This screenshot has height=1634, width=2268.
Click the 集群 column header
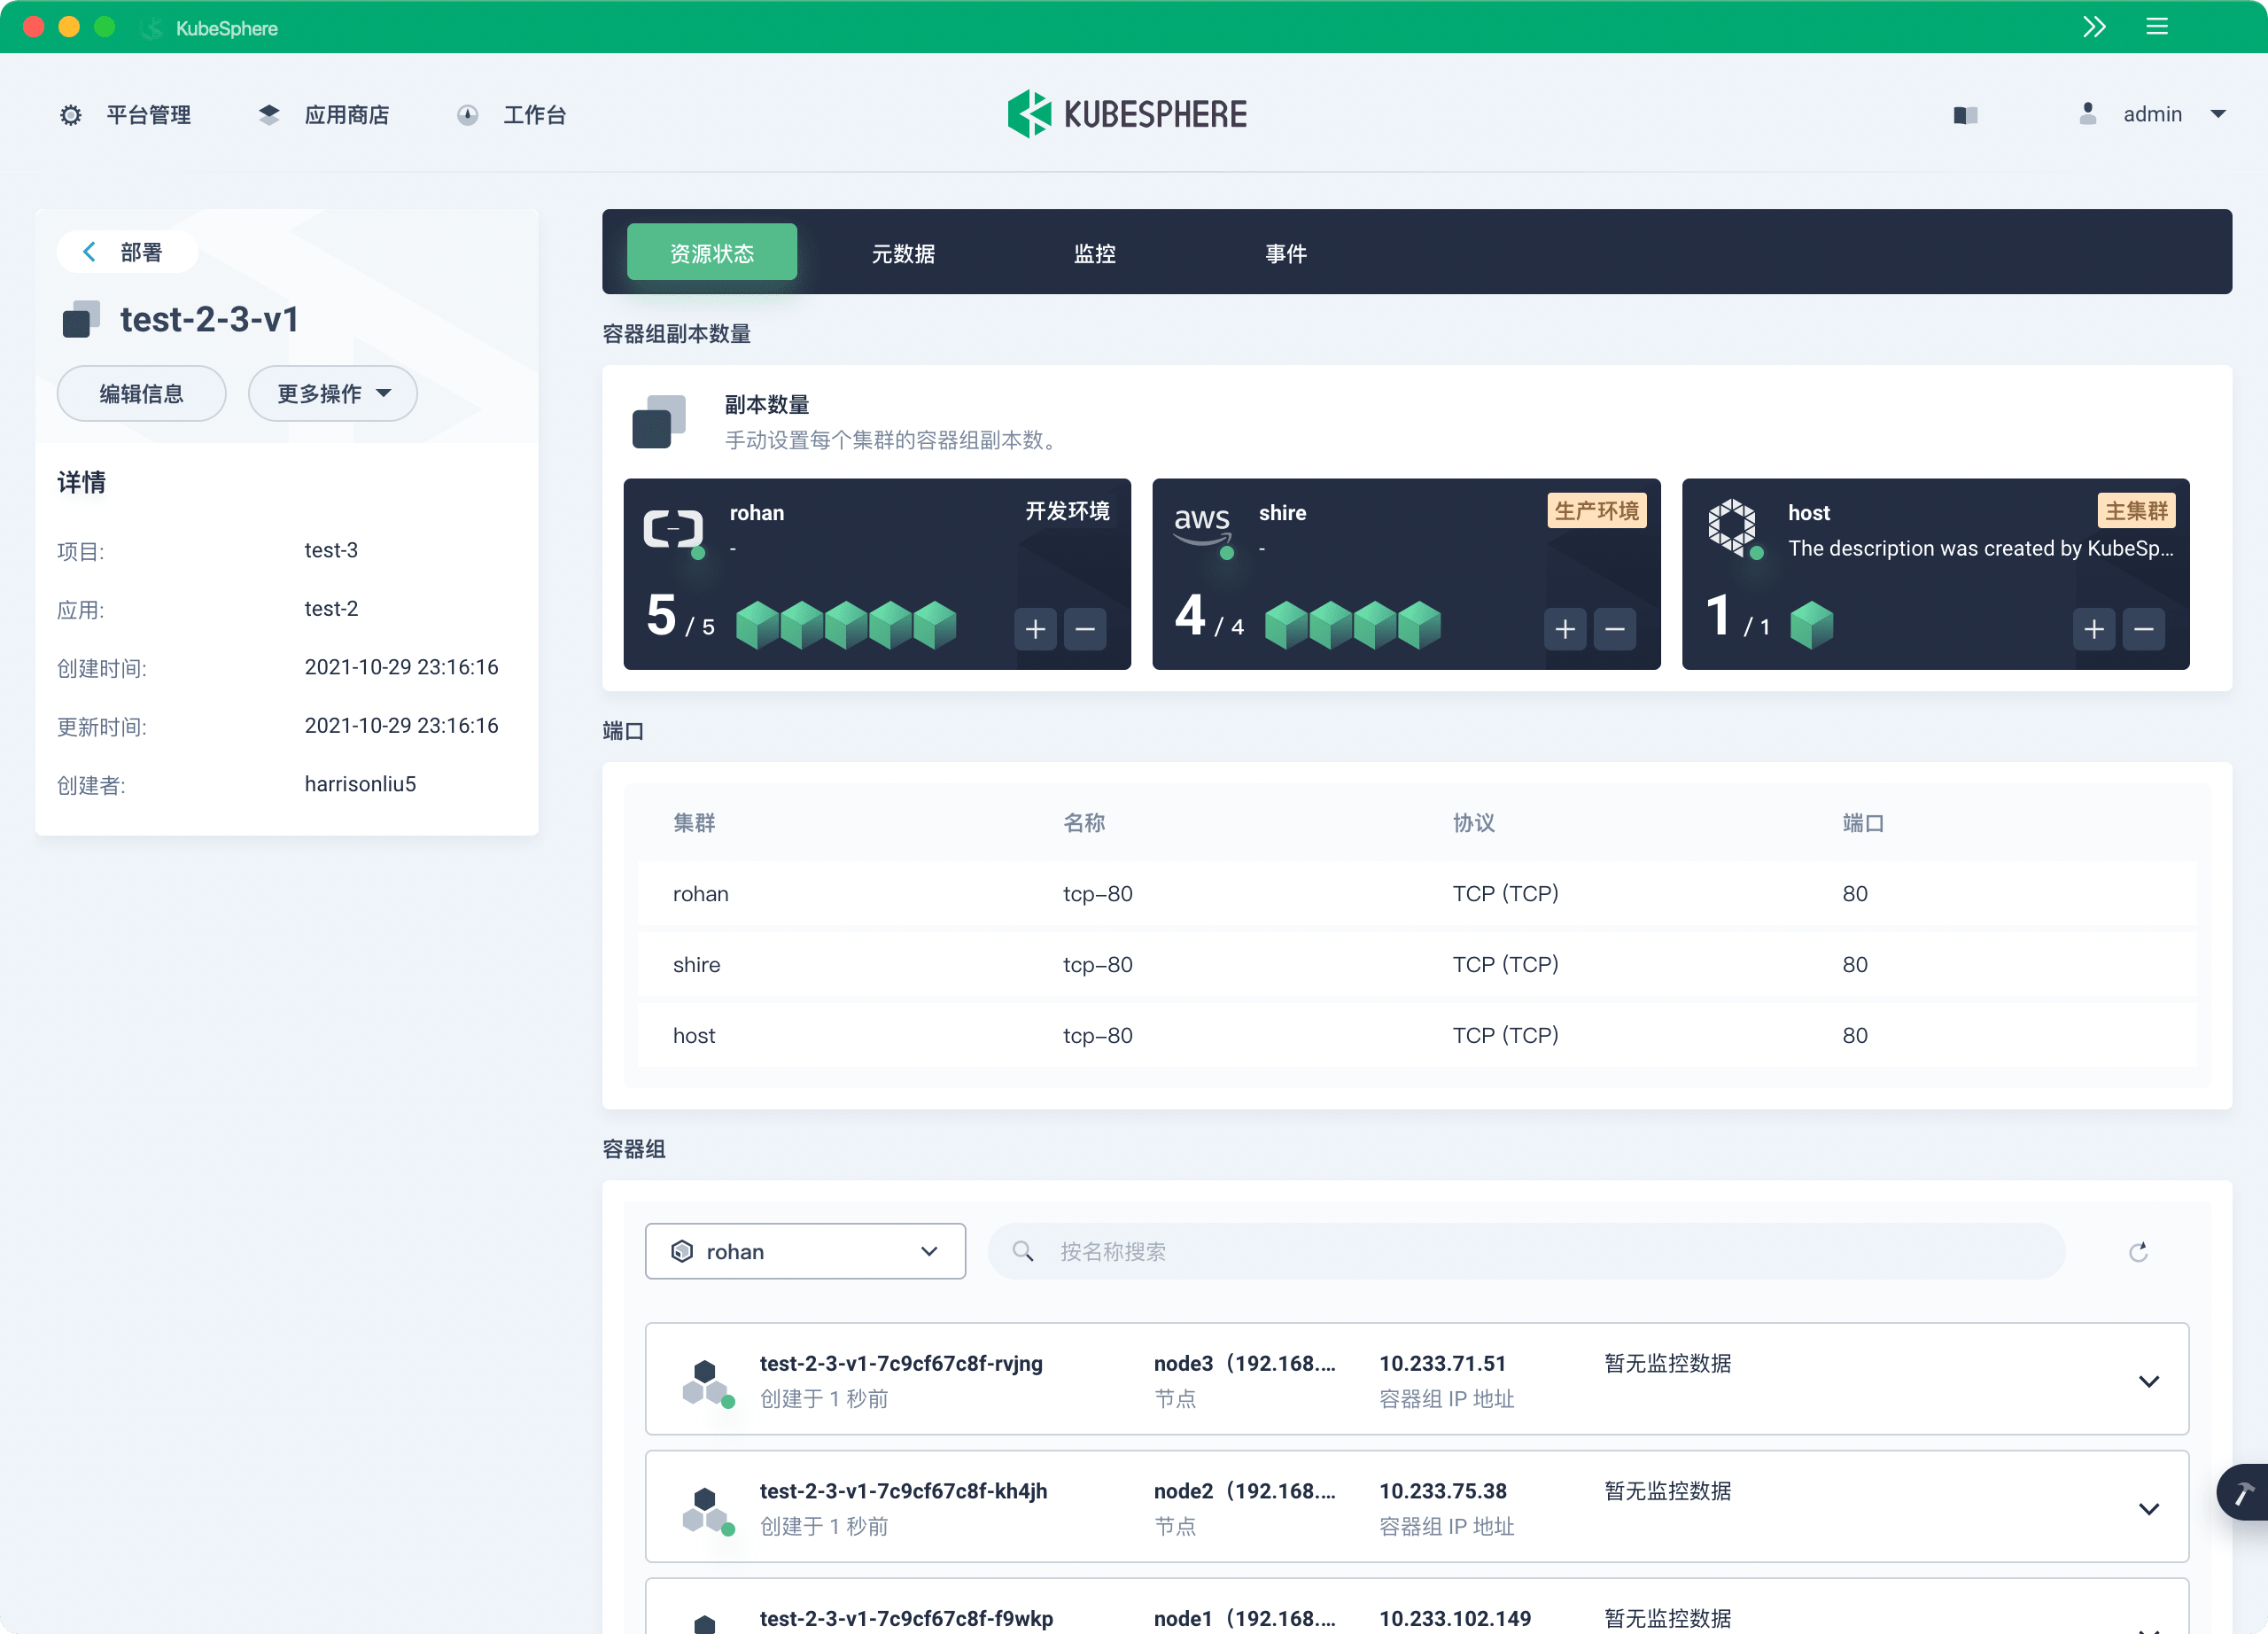694,823
